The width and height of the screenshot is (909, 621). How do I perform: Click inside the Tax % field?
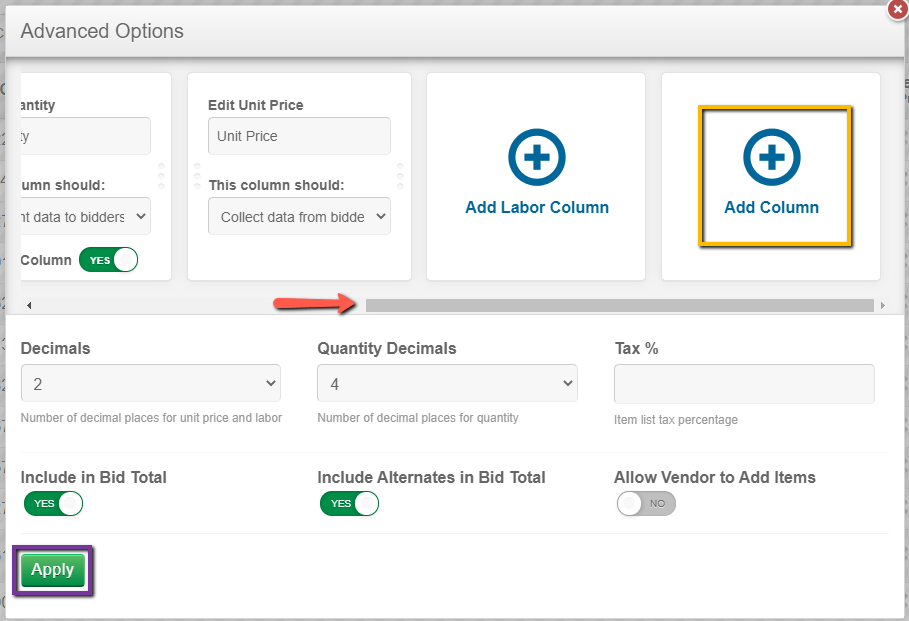(x=744, y=384)
